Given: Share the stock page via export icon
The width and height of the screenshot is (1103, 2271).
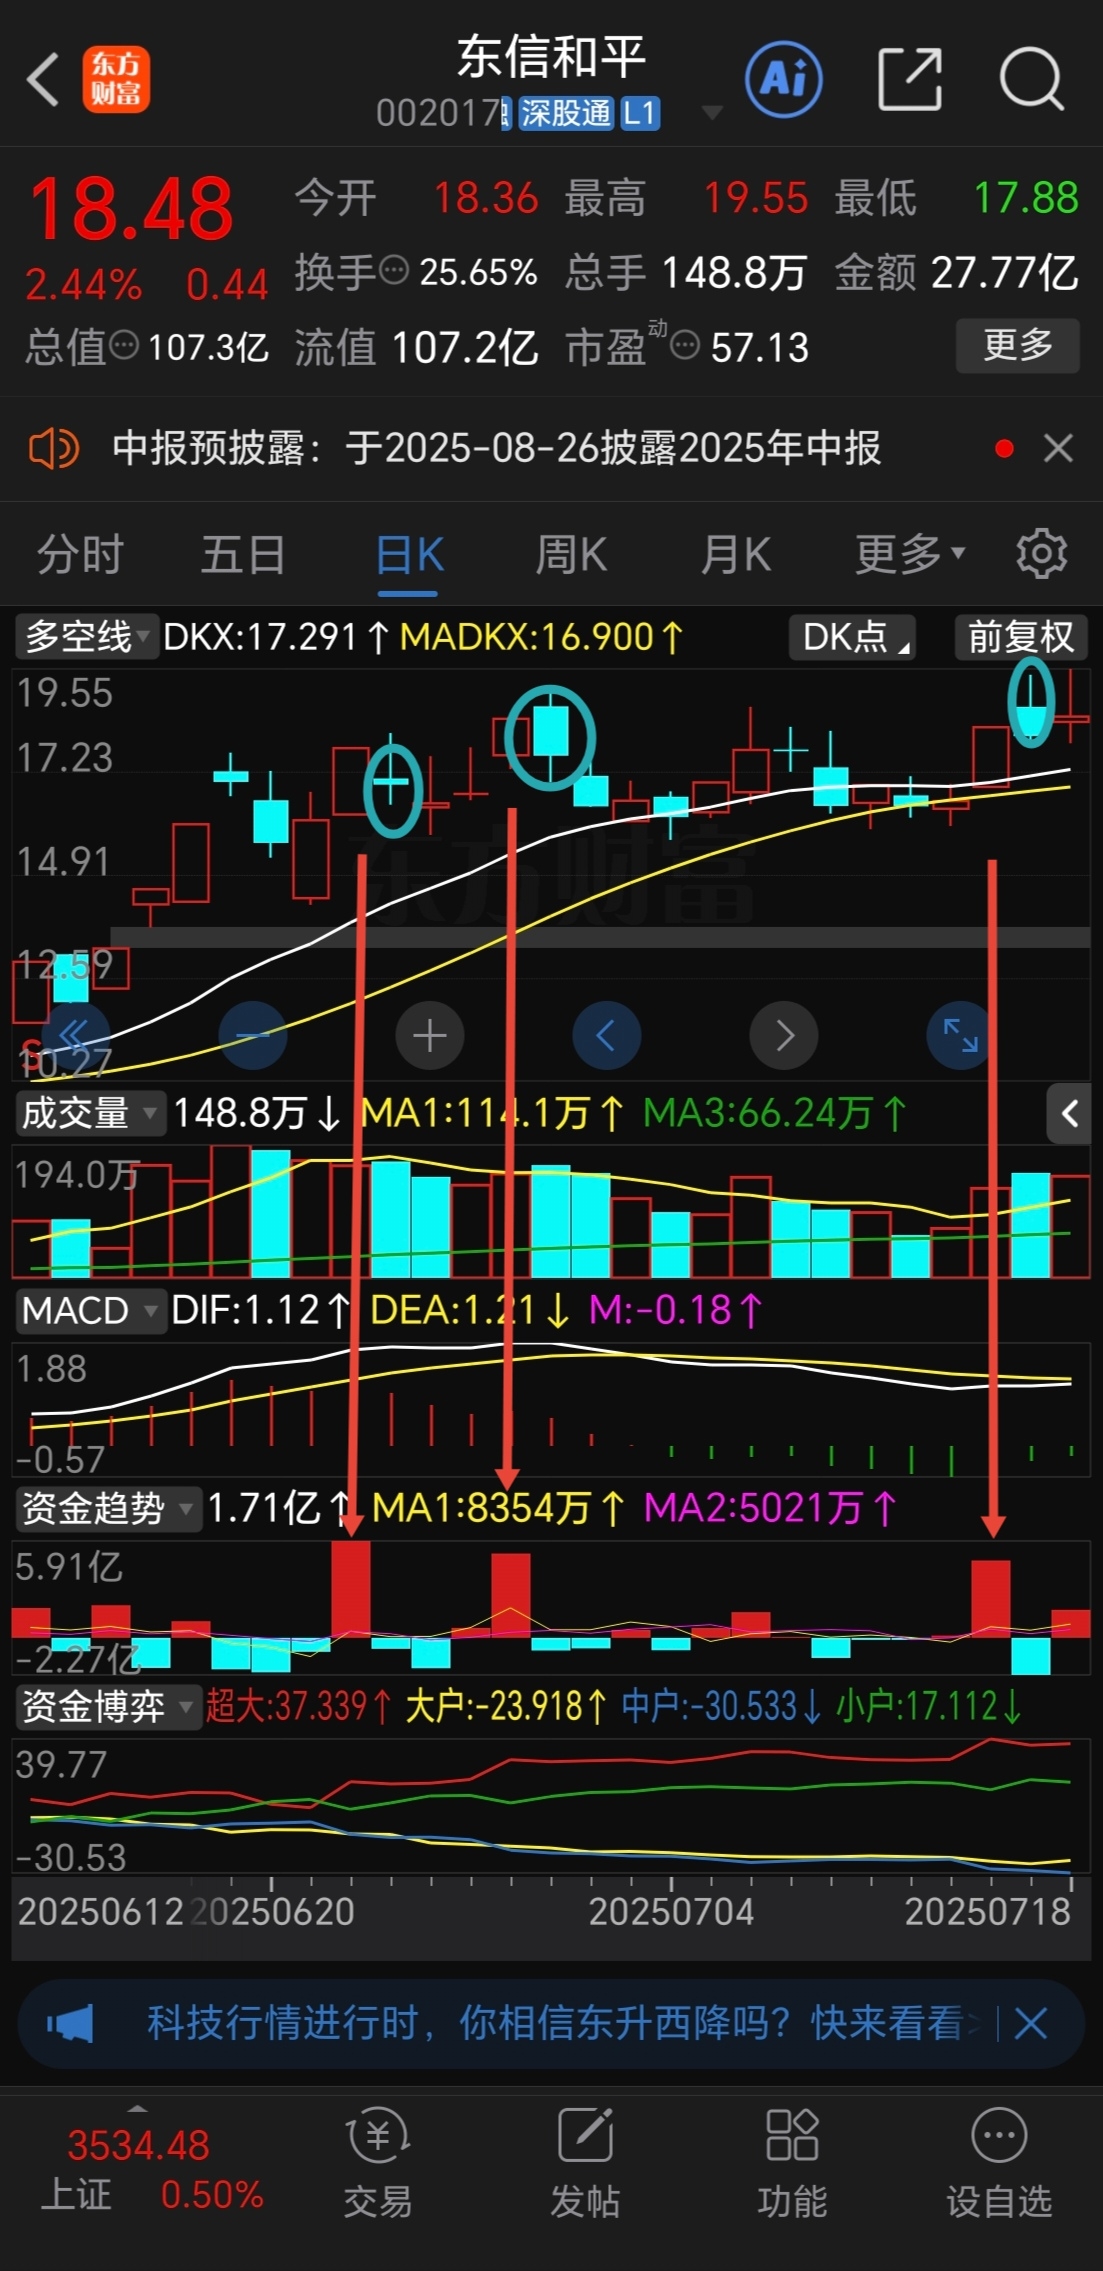Looking at the screenshot, I should (909, 79).
